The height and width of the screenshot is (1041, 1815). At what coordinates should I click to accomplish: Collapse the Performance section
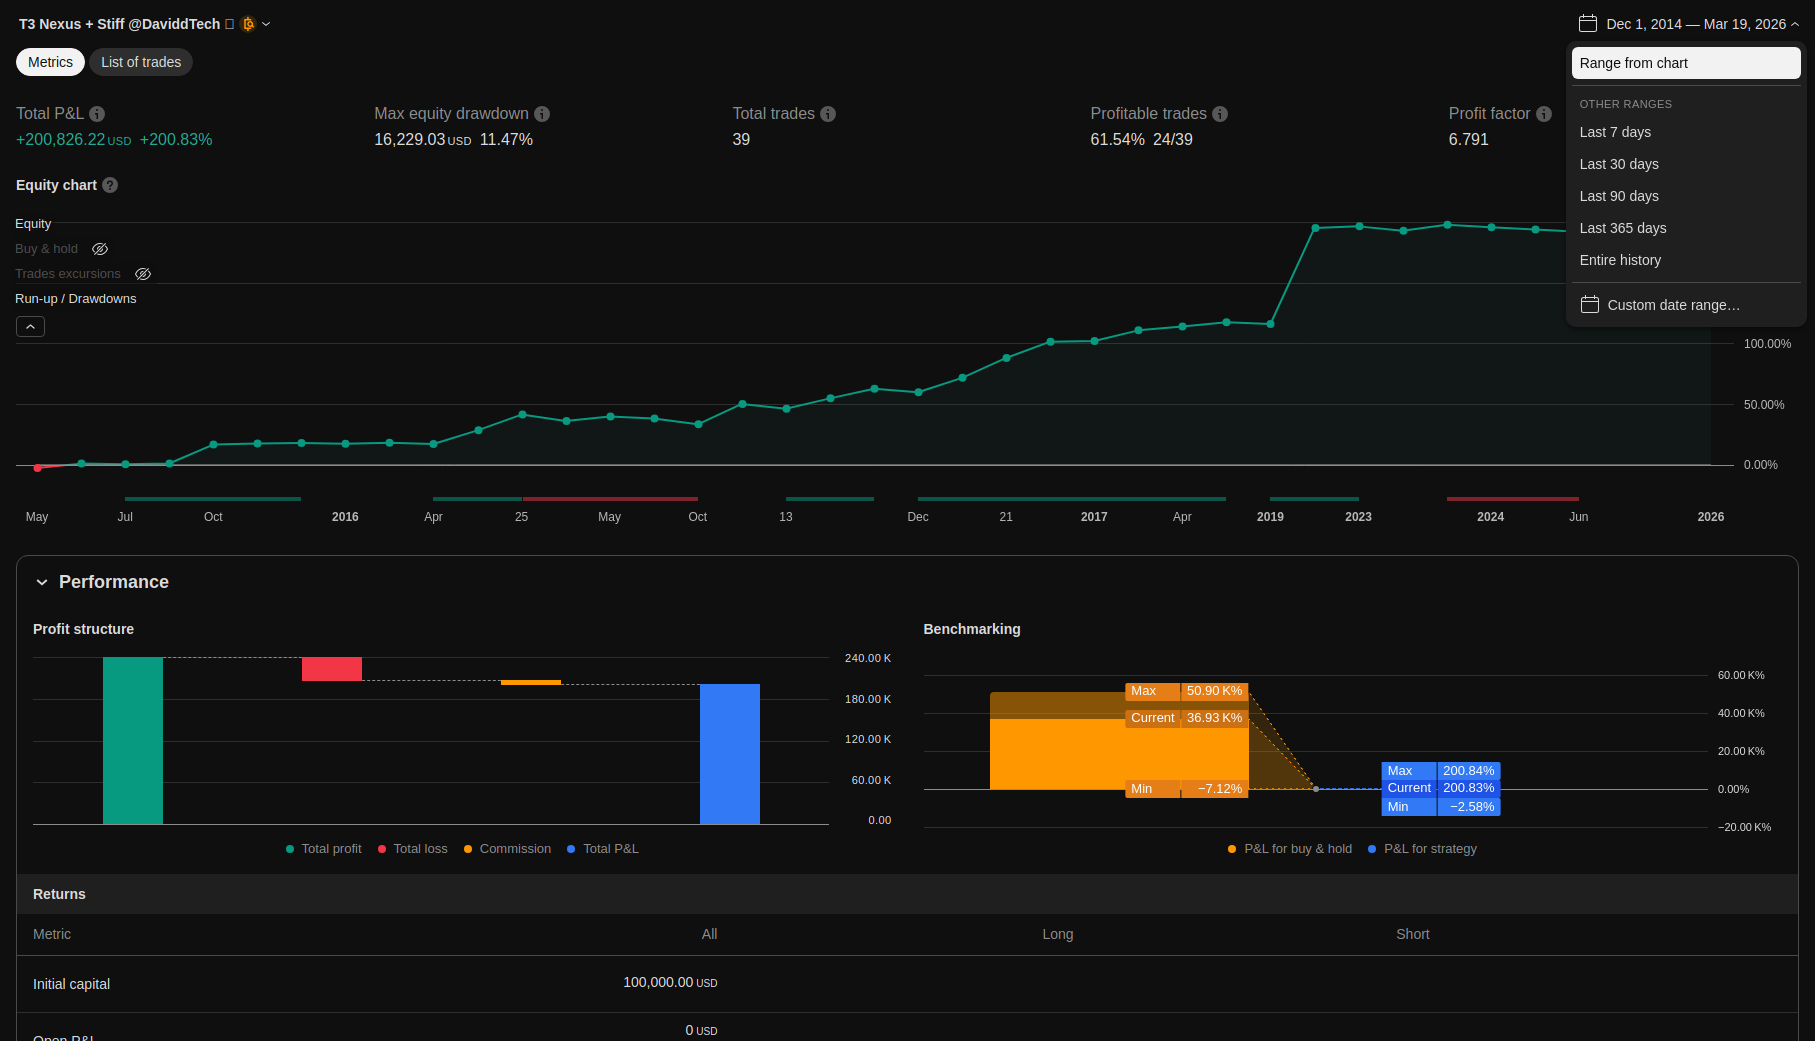42,582
